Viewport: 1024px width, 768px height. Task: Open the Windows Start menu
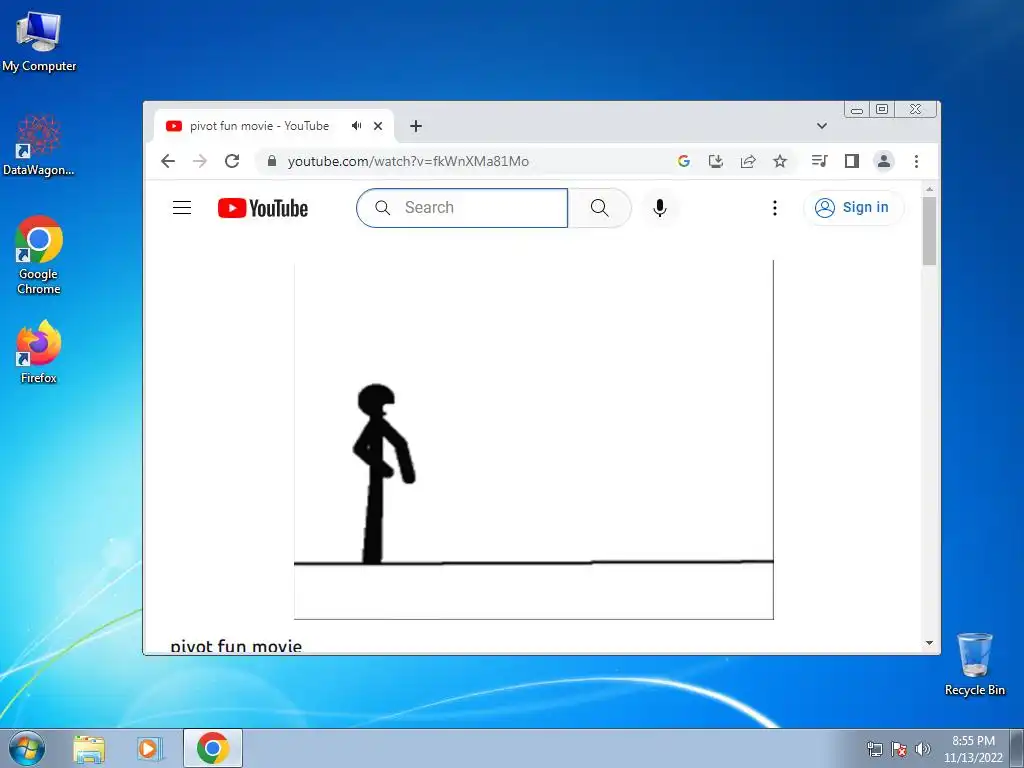(27, 748)
